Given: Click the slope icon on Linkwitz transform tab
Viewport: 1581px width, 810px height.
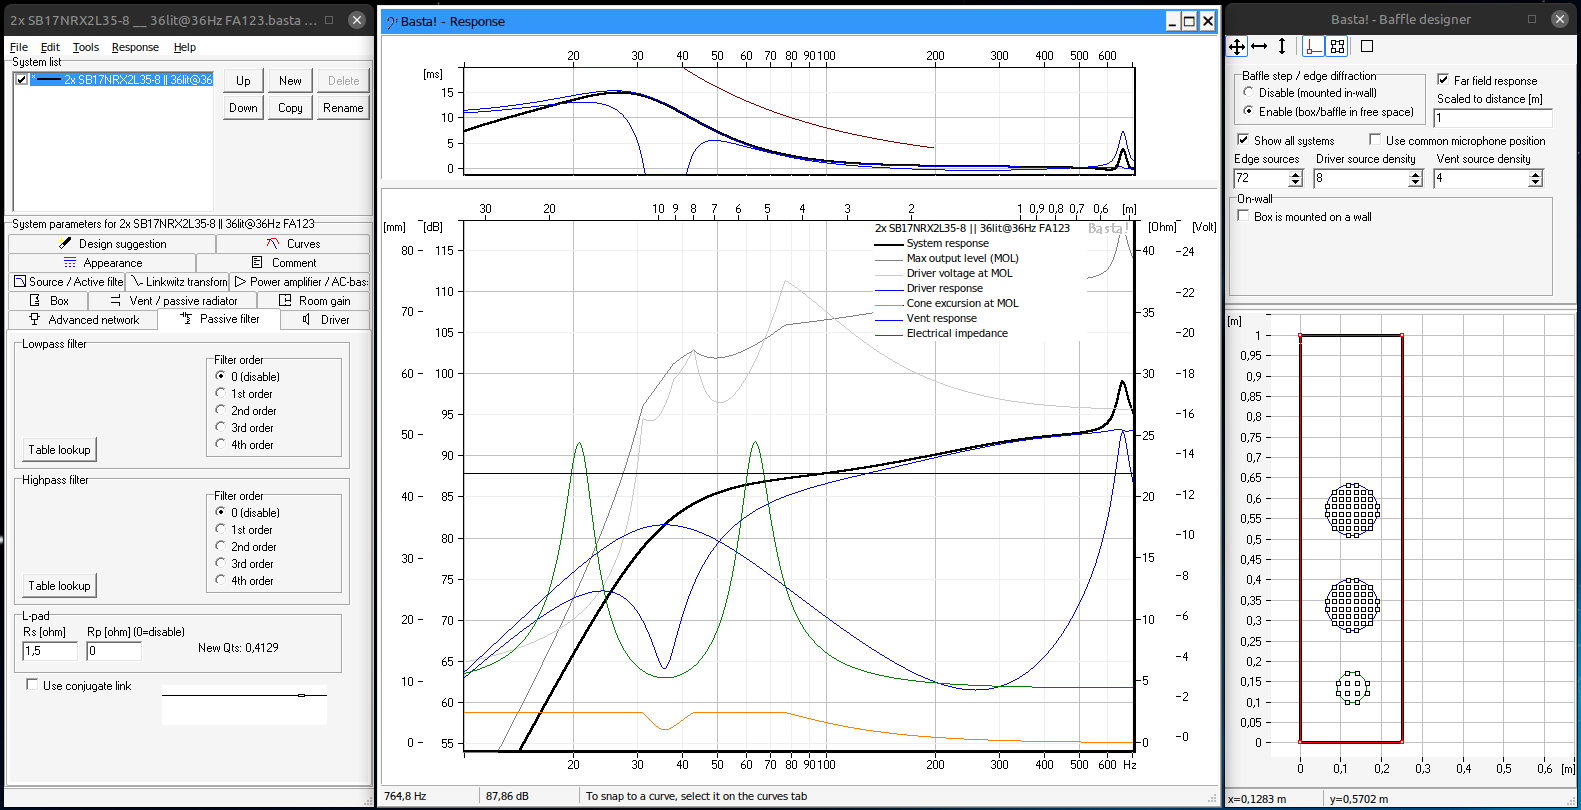Looking at the screenshot, I should 137,281.
